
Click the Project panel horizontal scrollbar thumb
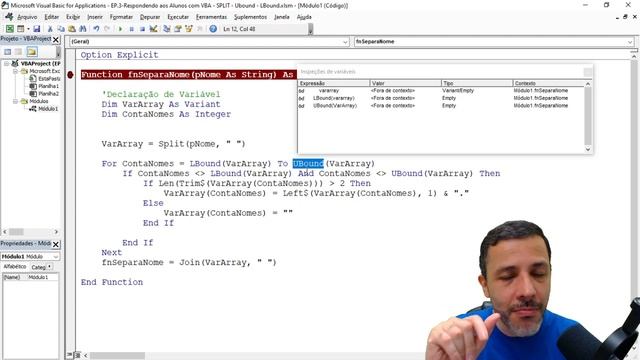(x=16, y=232)
